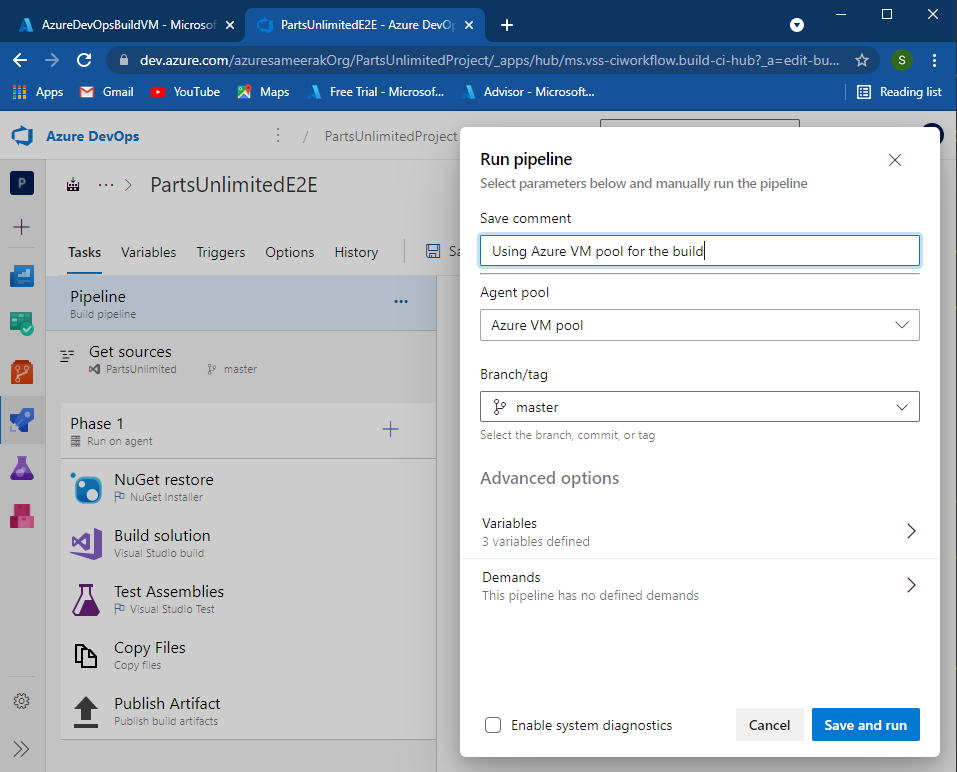Viewport: 957px width, 772px height.
Task: Open the Gmail bookmark
Action: (107, 92)
